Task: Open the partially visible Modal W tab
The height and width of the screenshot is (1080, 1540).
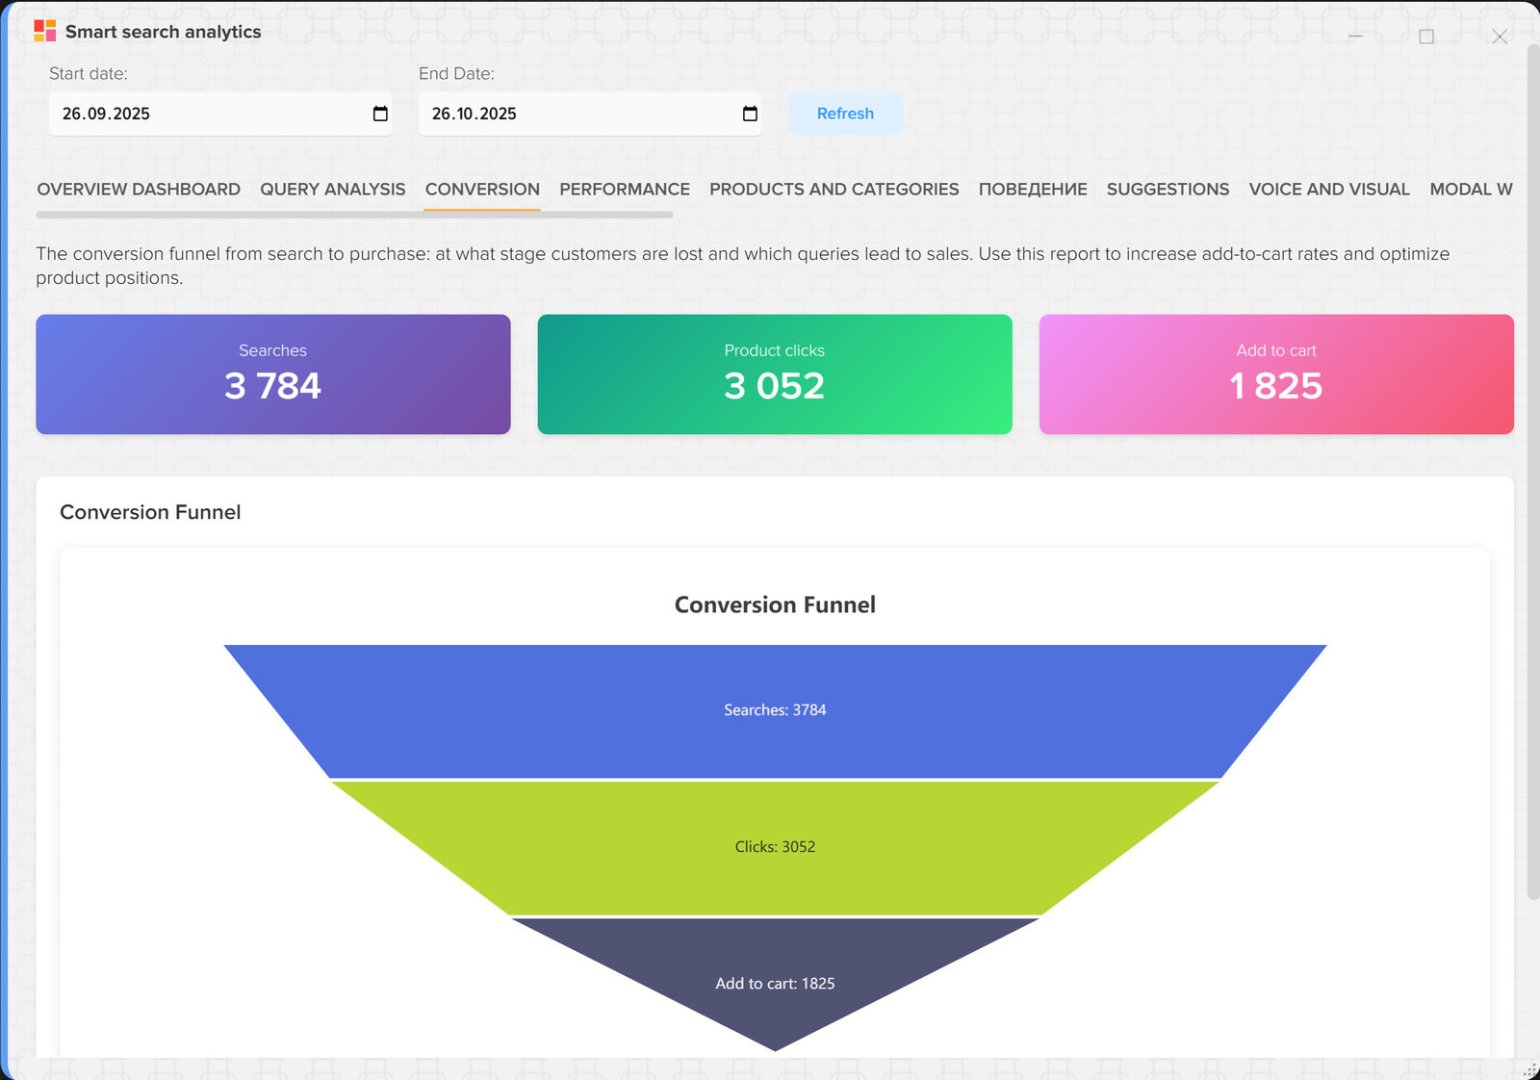Action: click(1471, 189)
